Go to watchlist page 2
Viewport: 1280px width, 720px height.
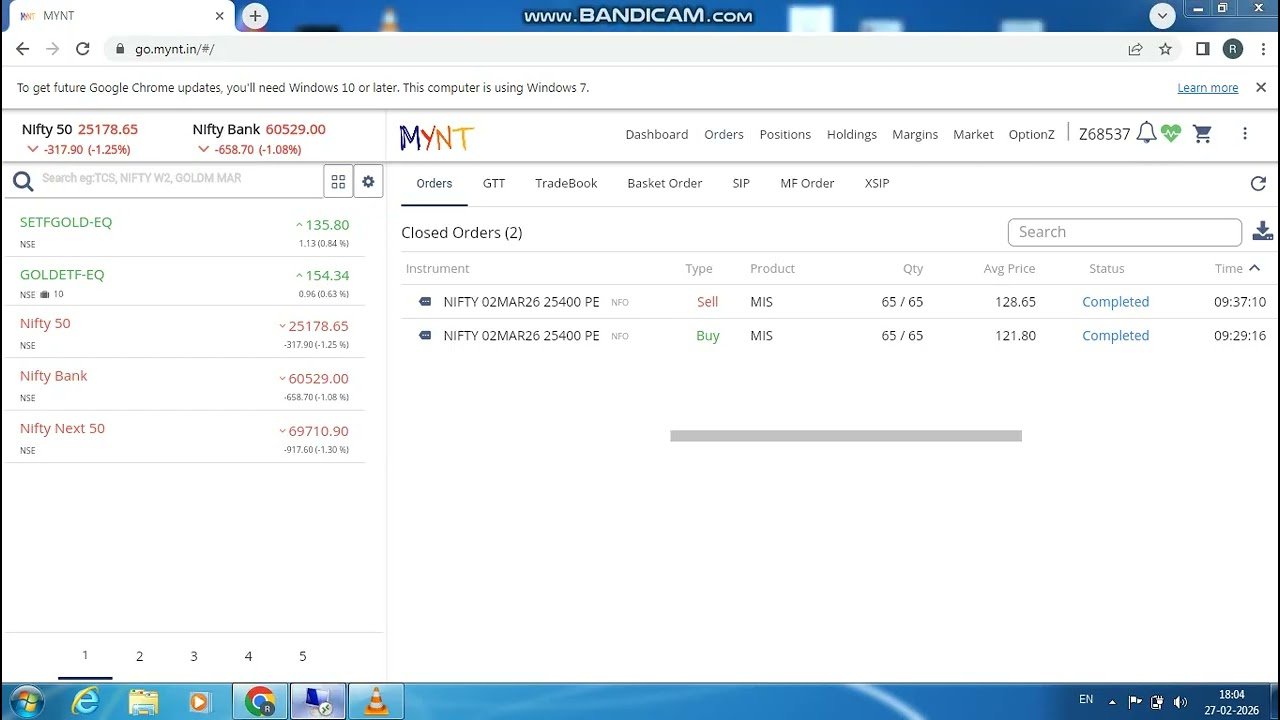coord(139,656)
